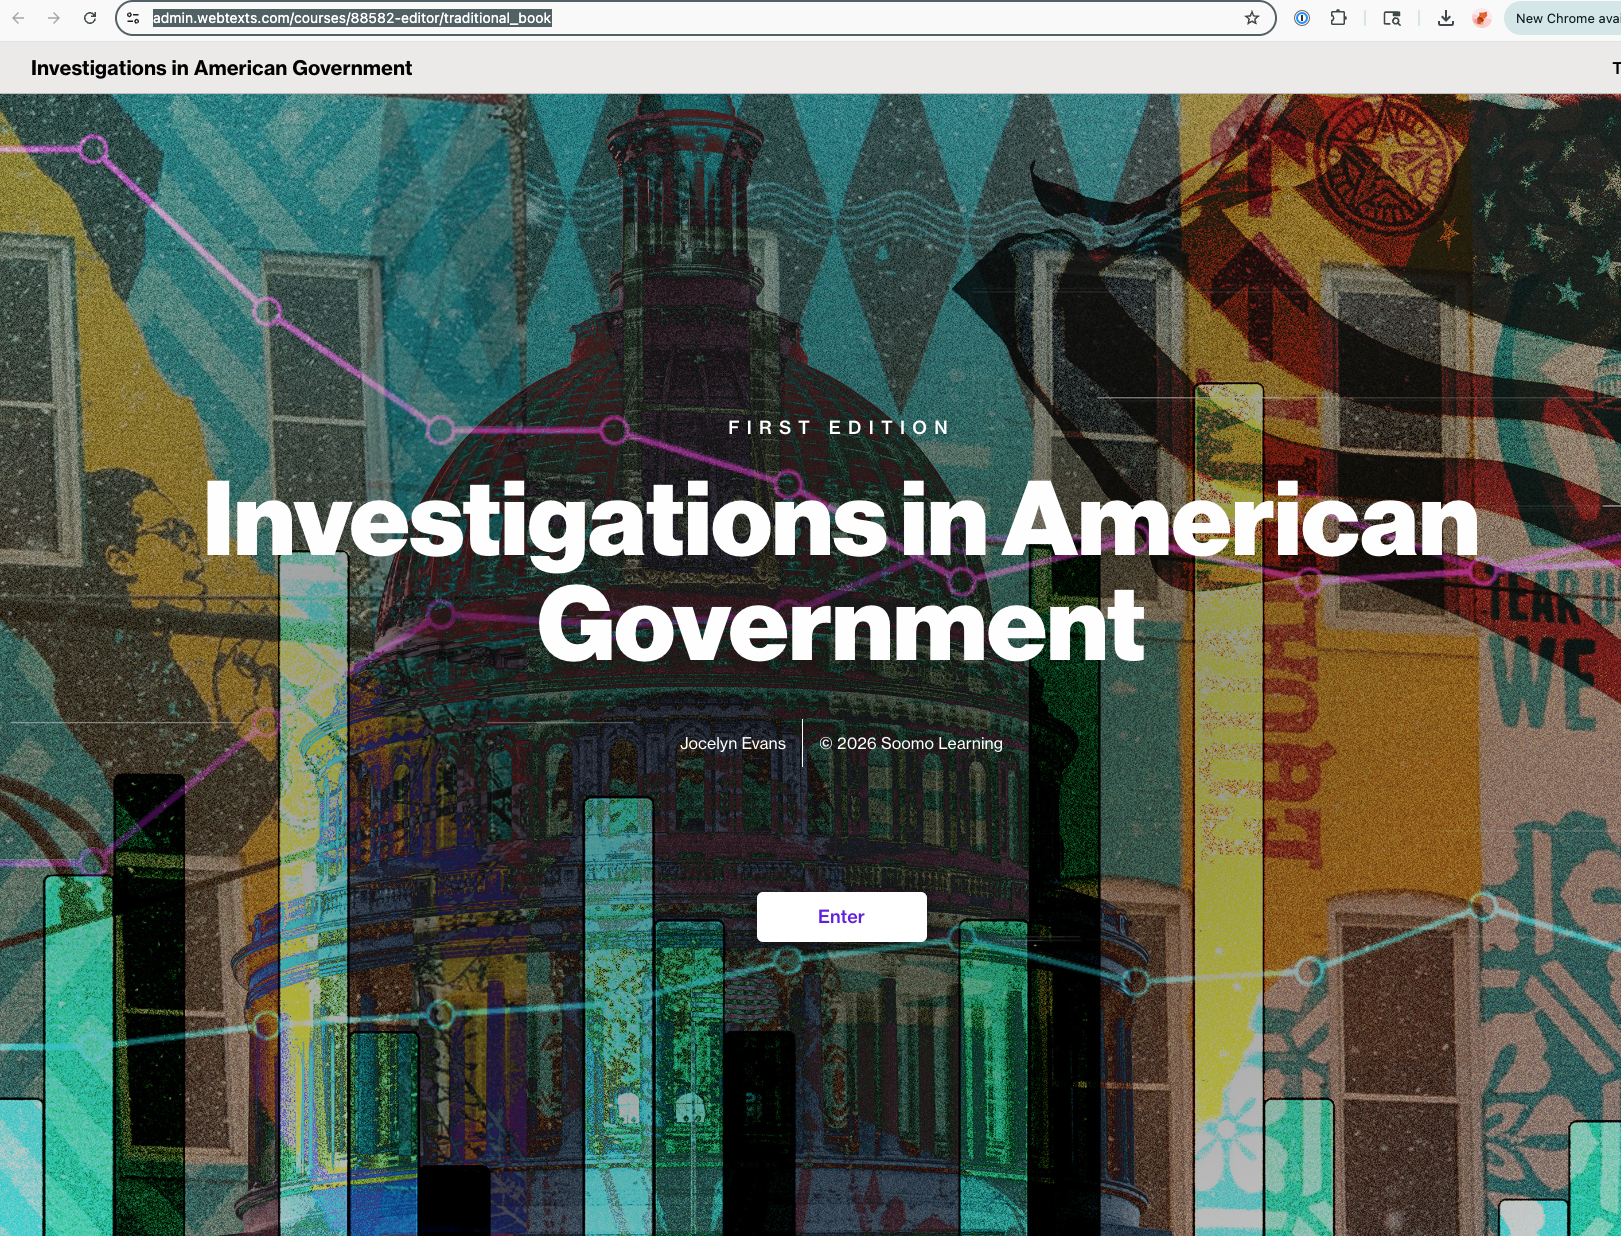Open the Downloads tray
The width and height of the screenshot is (1621, 1236).
click(x=1445, y=17)
